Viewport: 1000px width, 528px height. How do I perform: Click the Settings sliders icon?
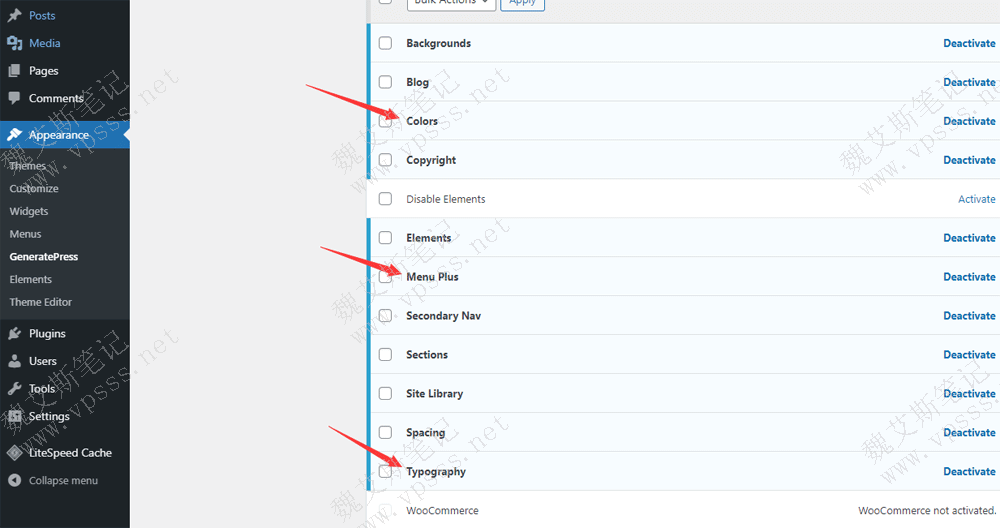point(14,416)
